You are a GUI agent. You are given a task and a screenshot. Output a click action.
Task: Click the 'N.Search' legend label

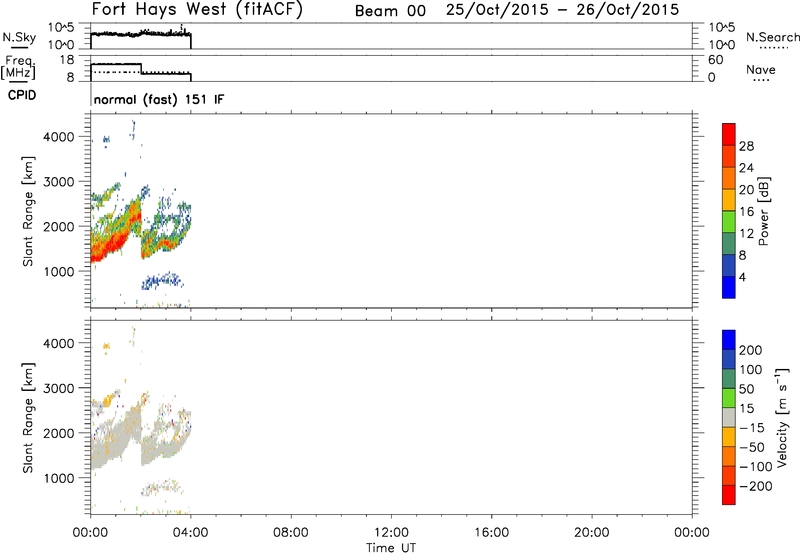pyautogui.click(x=772, y=37)
